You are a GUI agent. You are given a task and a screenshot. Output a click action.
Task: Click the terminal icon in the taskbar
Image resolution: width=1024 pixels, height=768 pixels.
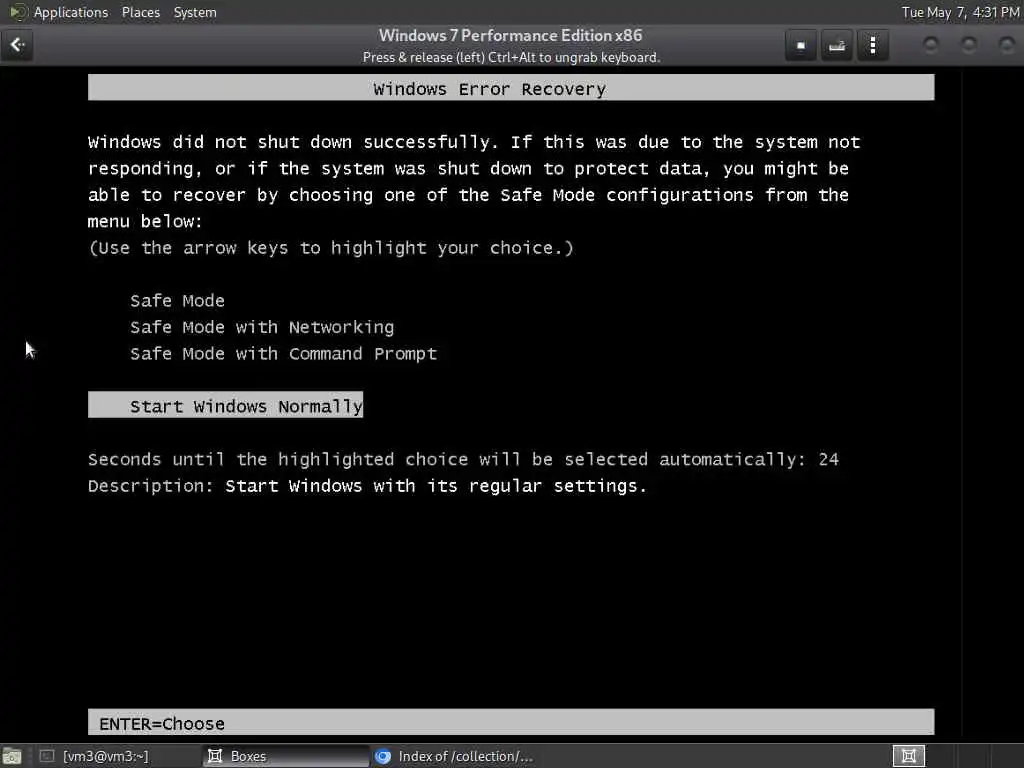46,756
